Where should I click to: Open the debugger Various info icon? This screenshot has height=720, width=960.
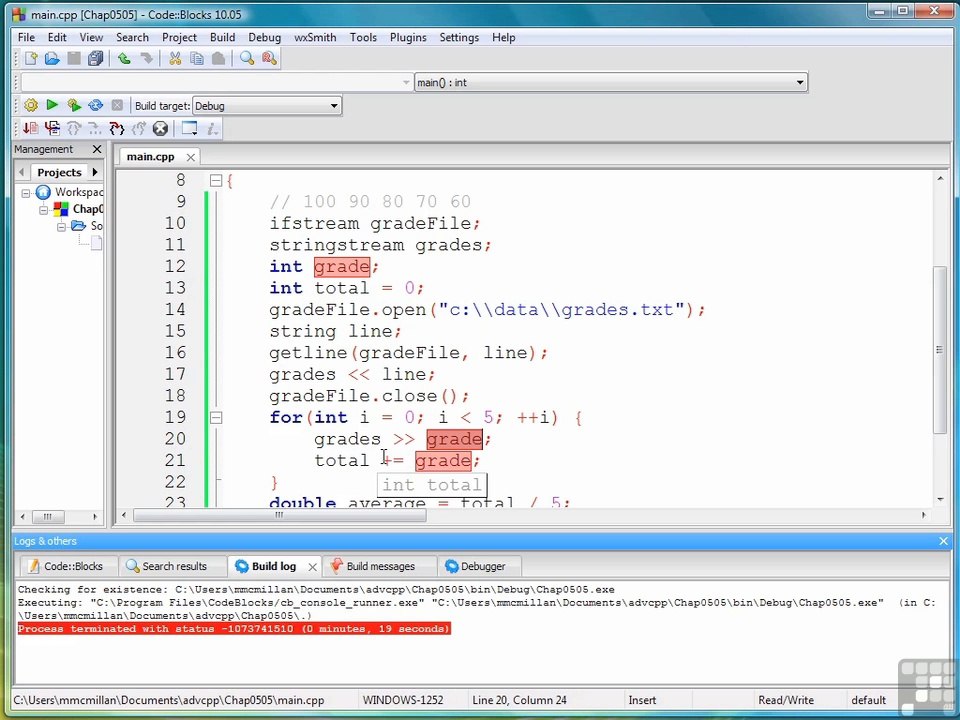point(212,129)
